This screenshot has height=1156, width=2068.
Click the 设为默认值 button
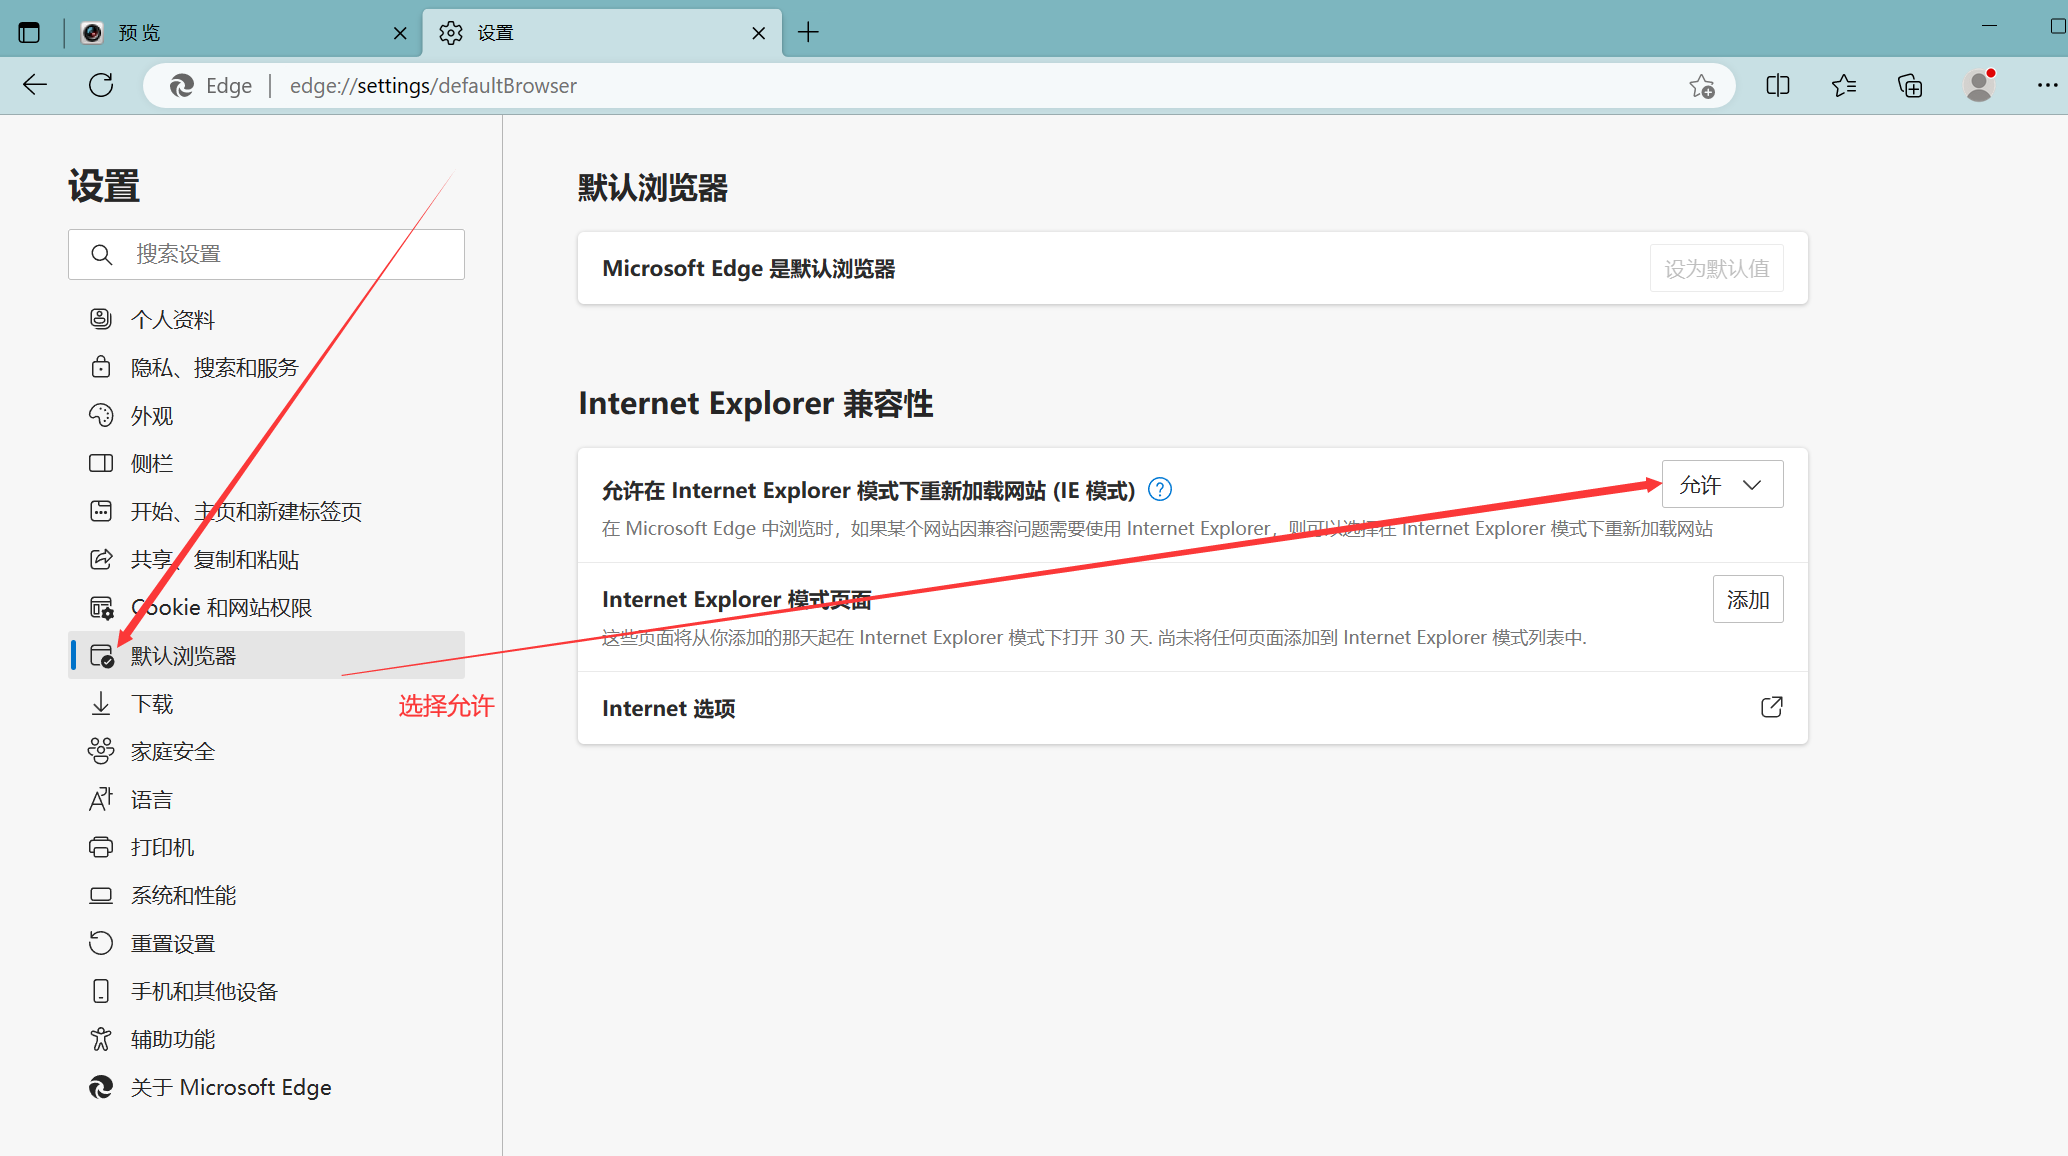tap(1716, 269)
